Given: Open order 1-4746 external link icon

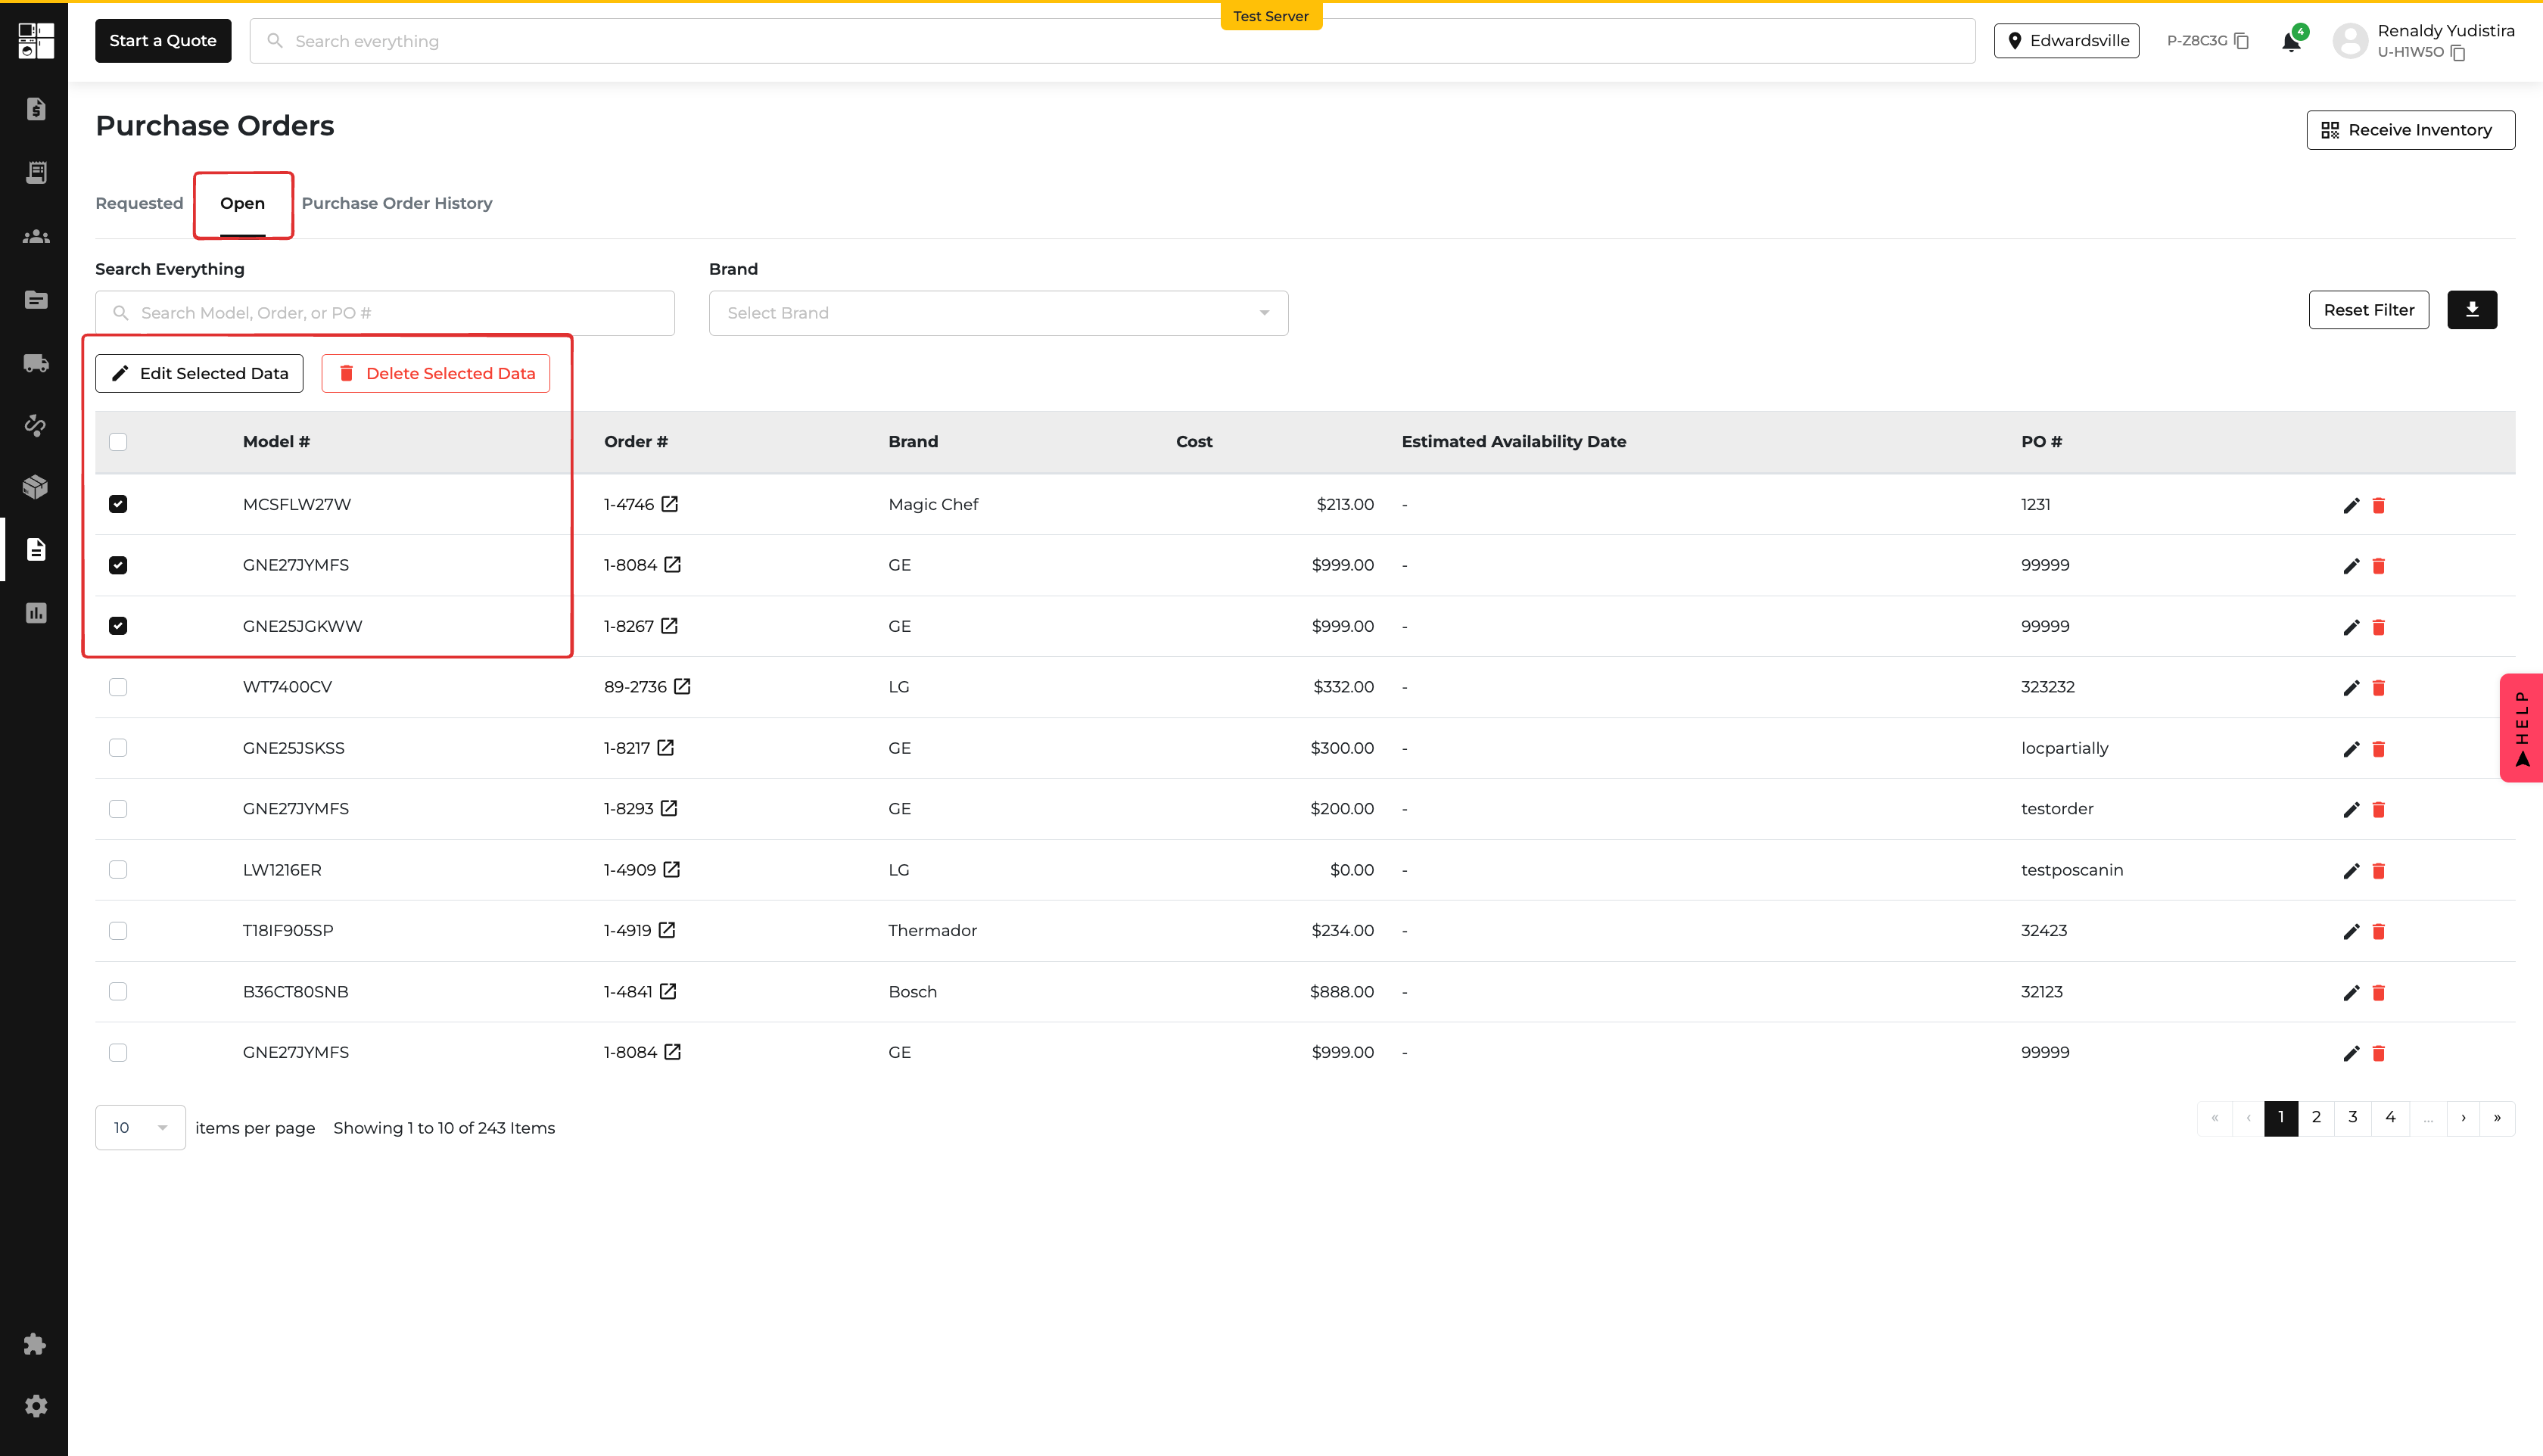Looking at the screenshot, I should point(670,504).
